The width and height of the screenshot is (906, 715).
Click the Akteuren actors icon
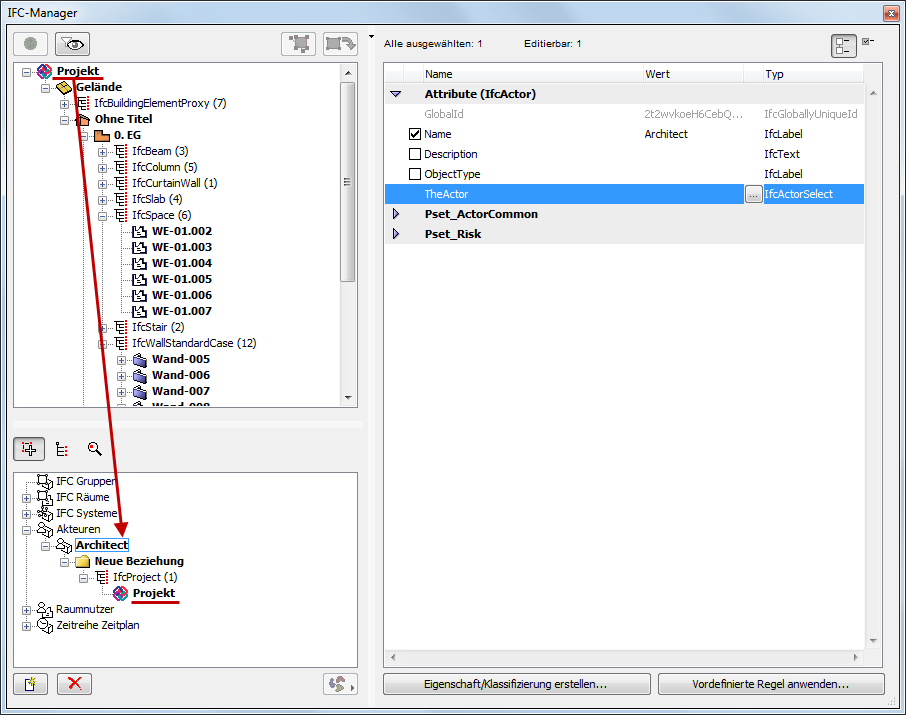pos(44,529)
